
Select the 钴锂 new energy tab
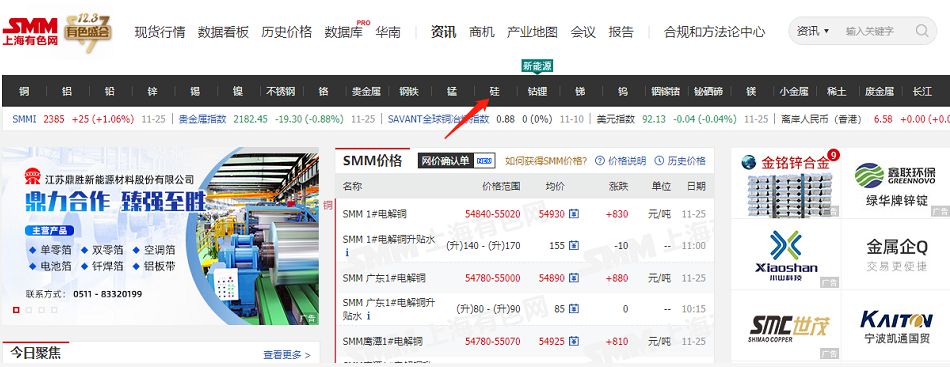[x=537, y=91]
